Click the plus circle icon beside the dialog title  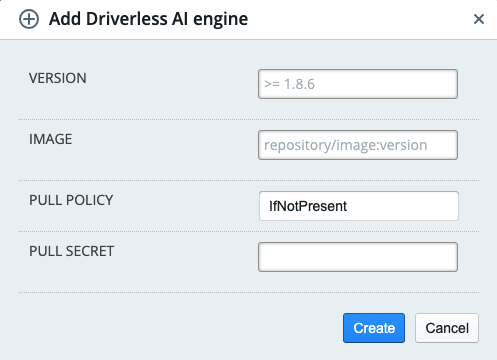29,19
